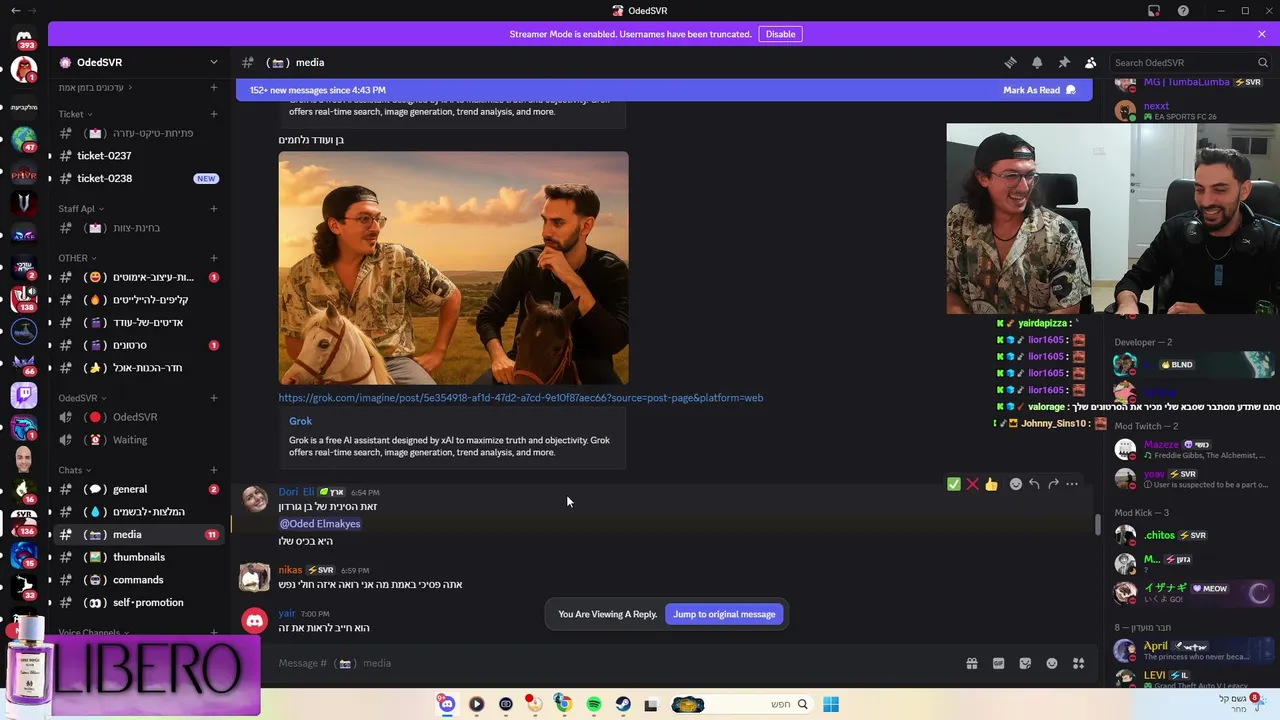
Task: Open the ticket-0238 channel
Action: [139, 178]
